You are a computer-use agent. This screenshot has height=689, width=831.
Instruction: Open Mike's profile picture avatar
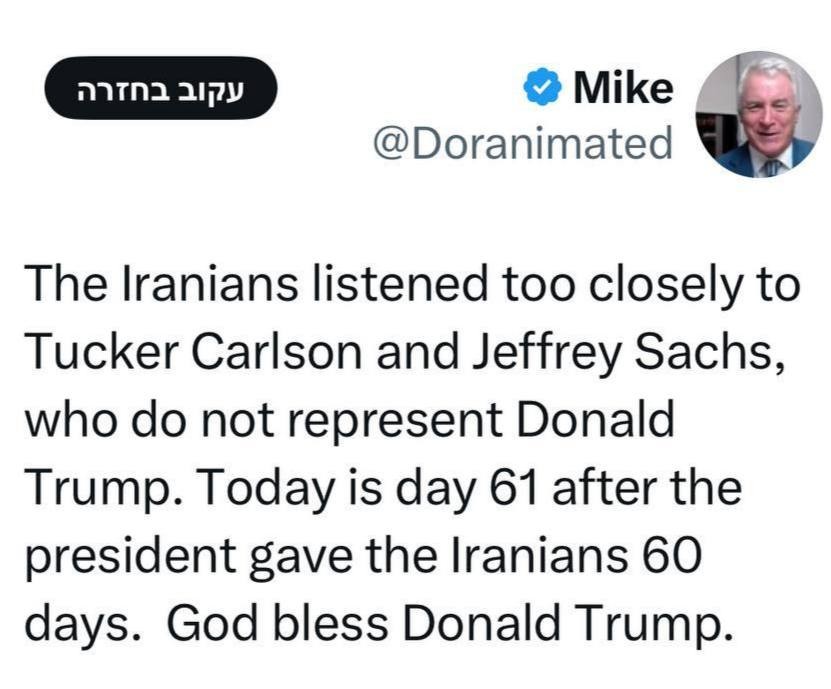[759, 114]
